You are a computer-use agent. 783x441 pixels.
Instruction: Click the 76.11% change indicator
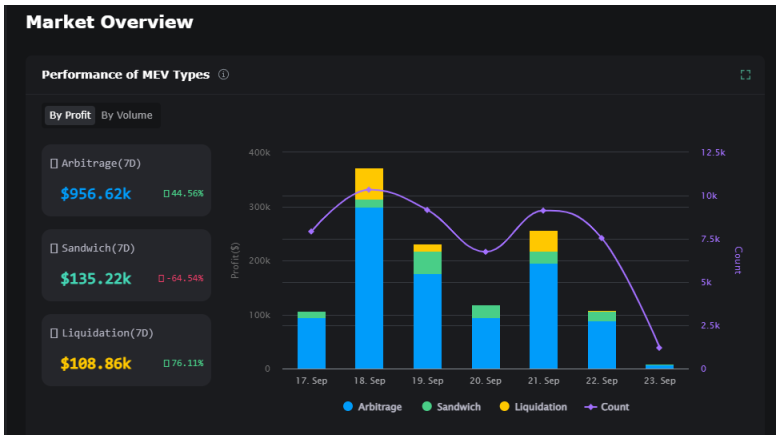[184, 363]
